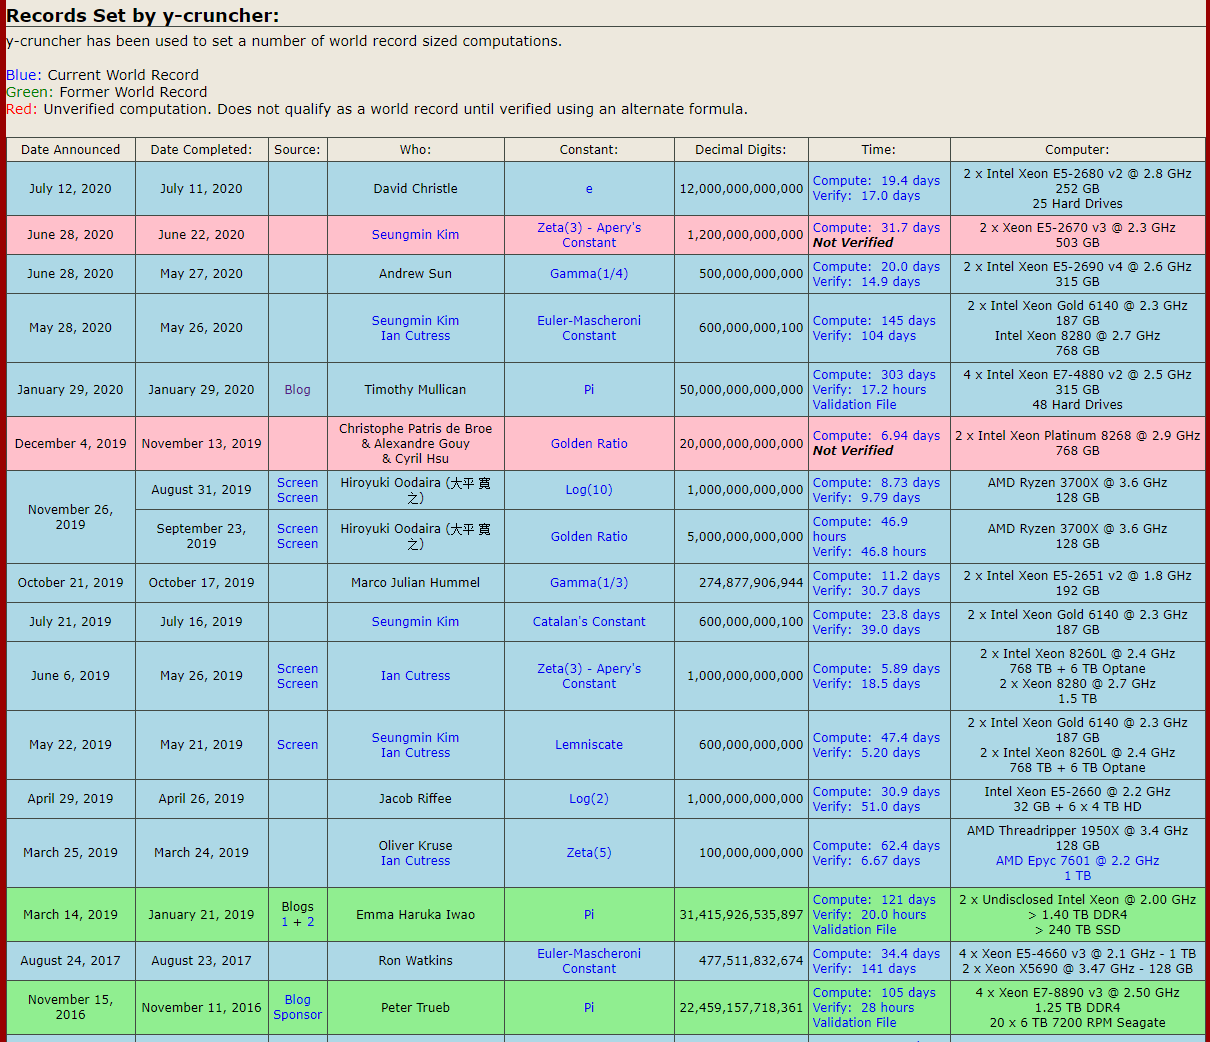Click the "e" constant link in David Christle's row
This screenshot has height=1042, width=1210.
[x=588, y=189]
